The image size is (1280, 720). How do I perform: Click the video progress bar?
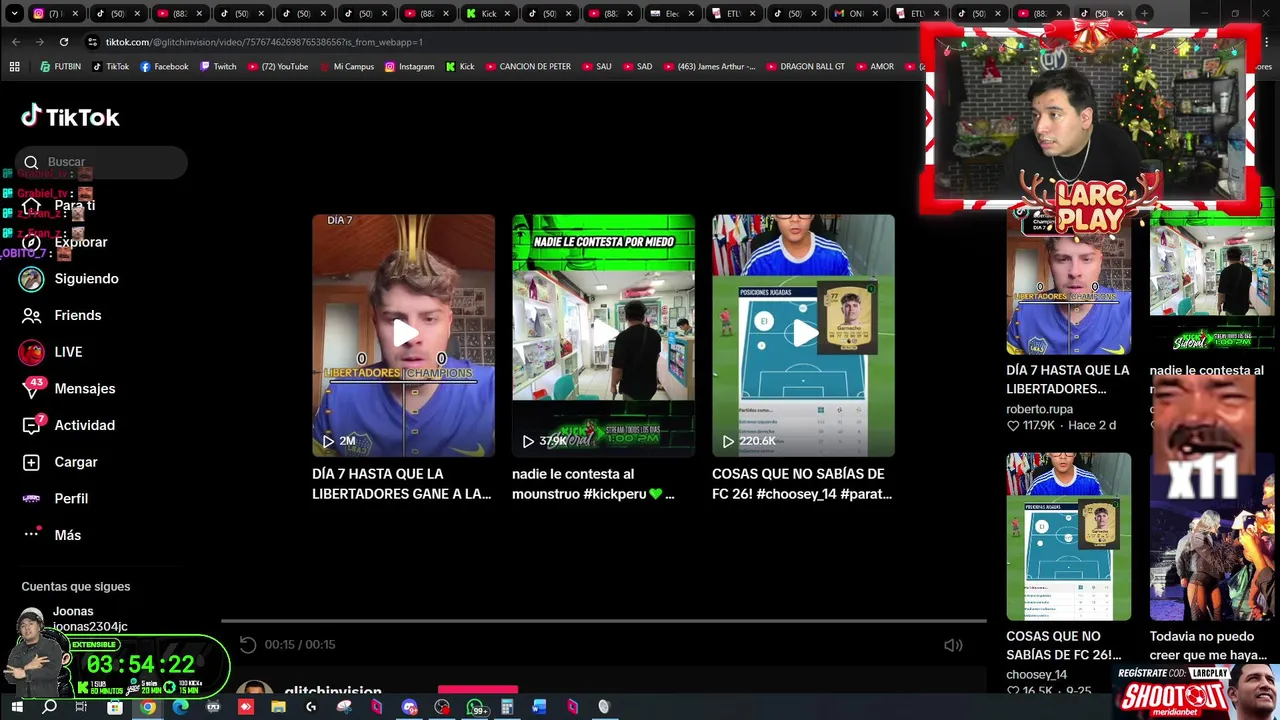(x=604, y=621)
